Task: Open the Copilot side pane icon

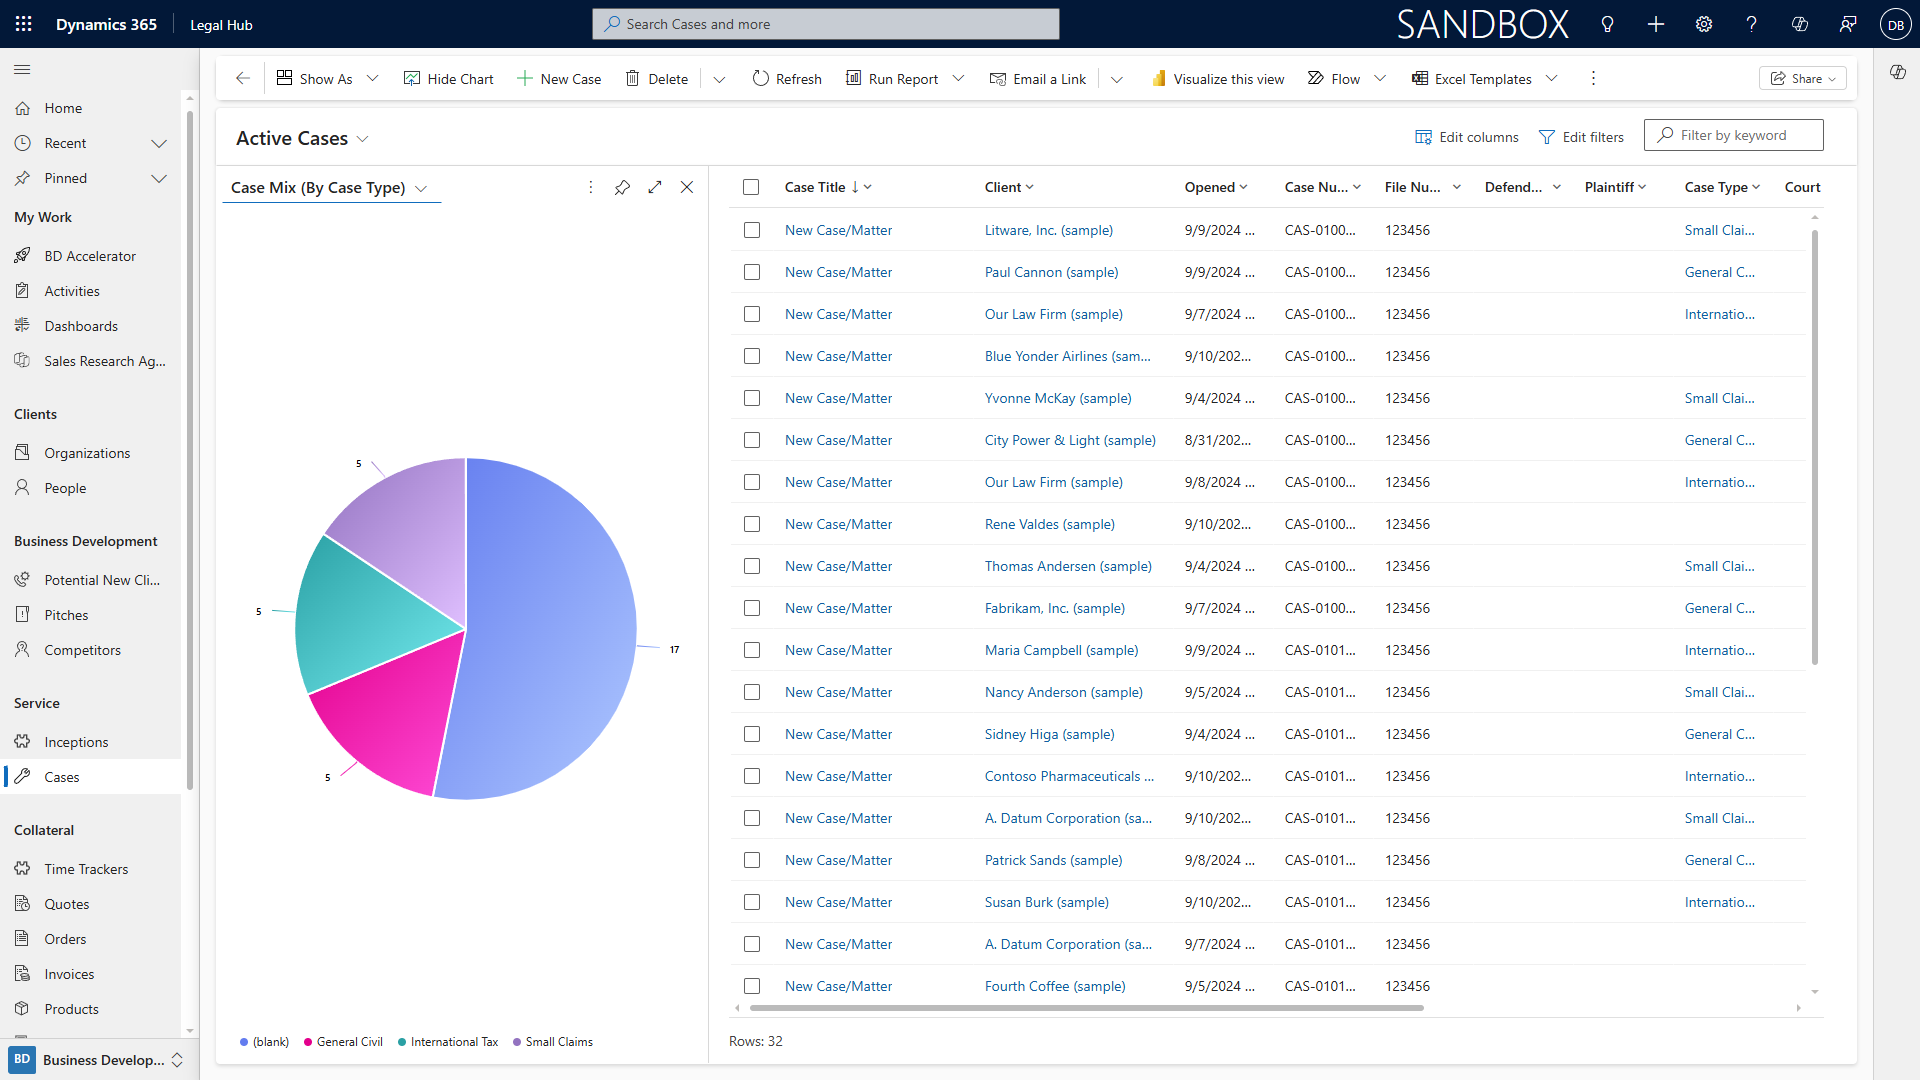Action: 1897,72
